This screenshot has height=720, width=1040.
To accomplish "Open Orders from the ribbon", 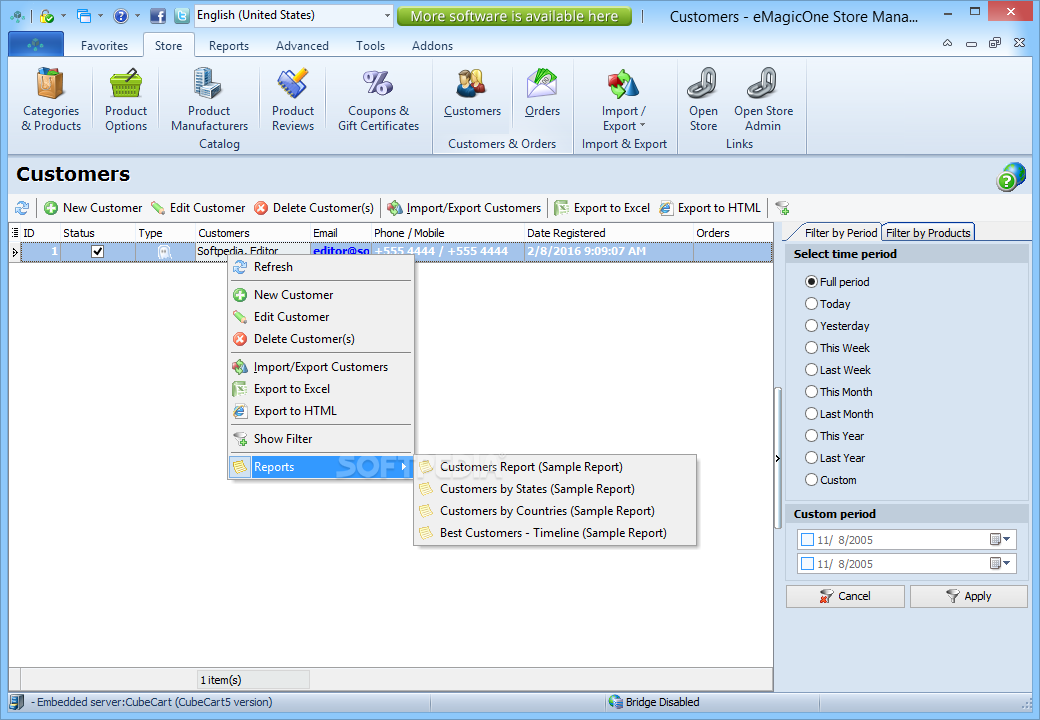I will click(x=543, y=94).
